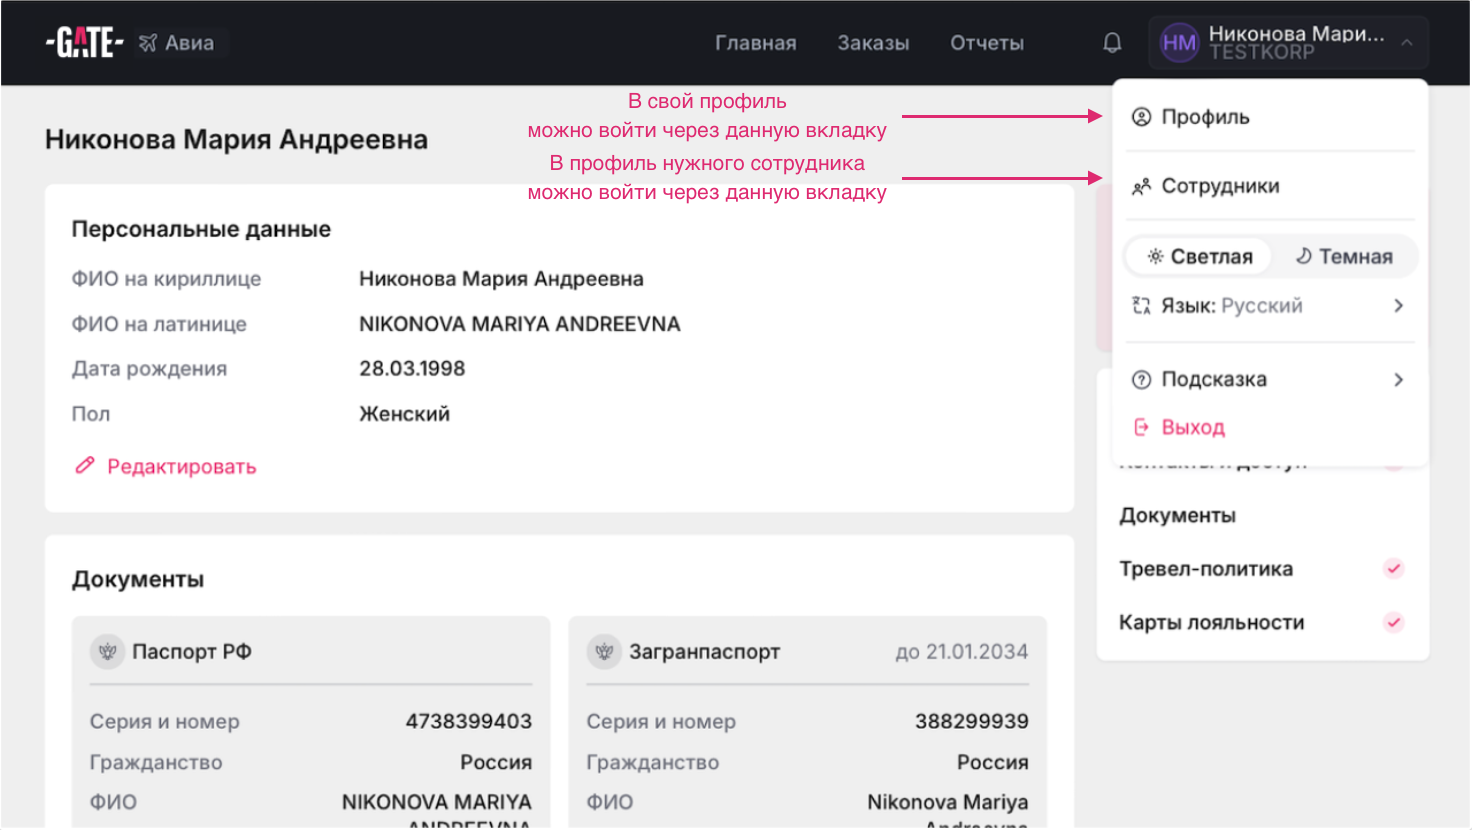
Task: Go to Документы section in sidebar
Action: pos(1177,516)
